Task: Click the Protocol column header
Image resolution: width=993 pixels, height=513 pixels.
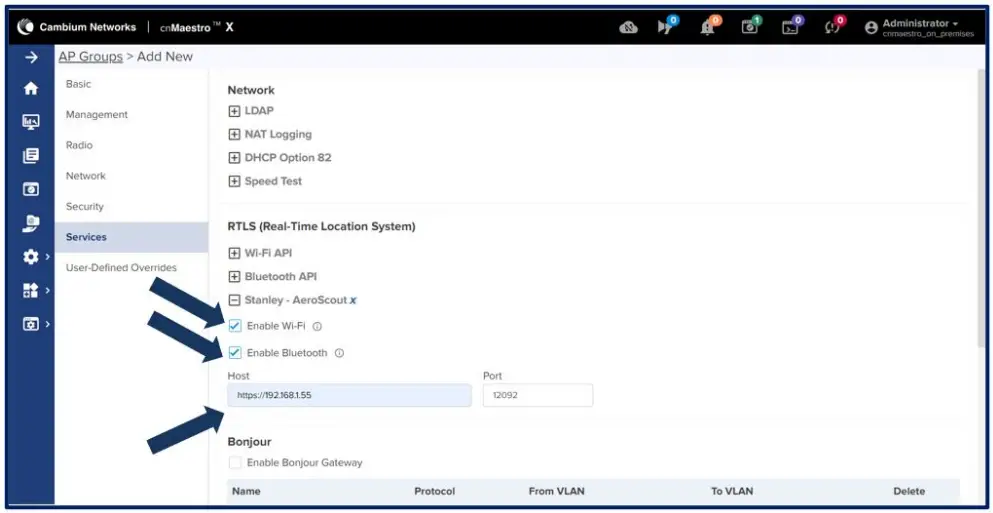Action: (434, 491)
